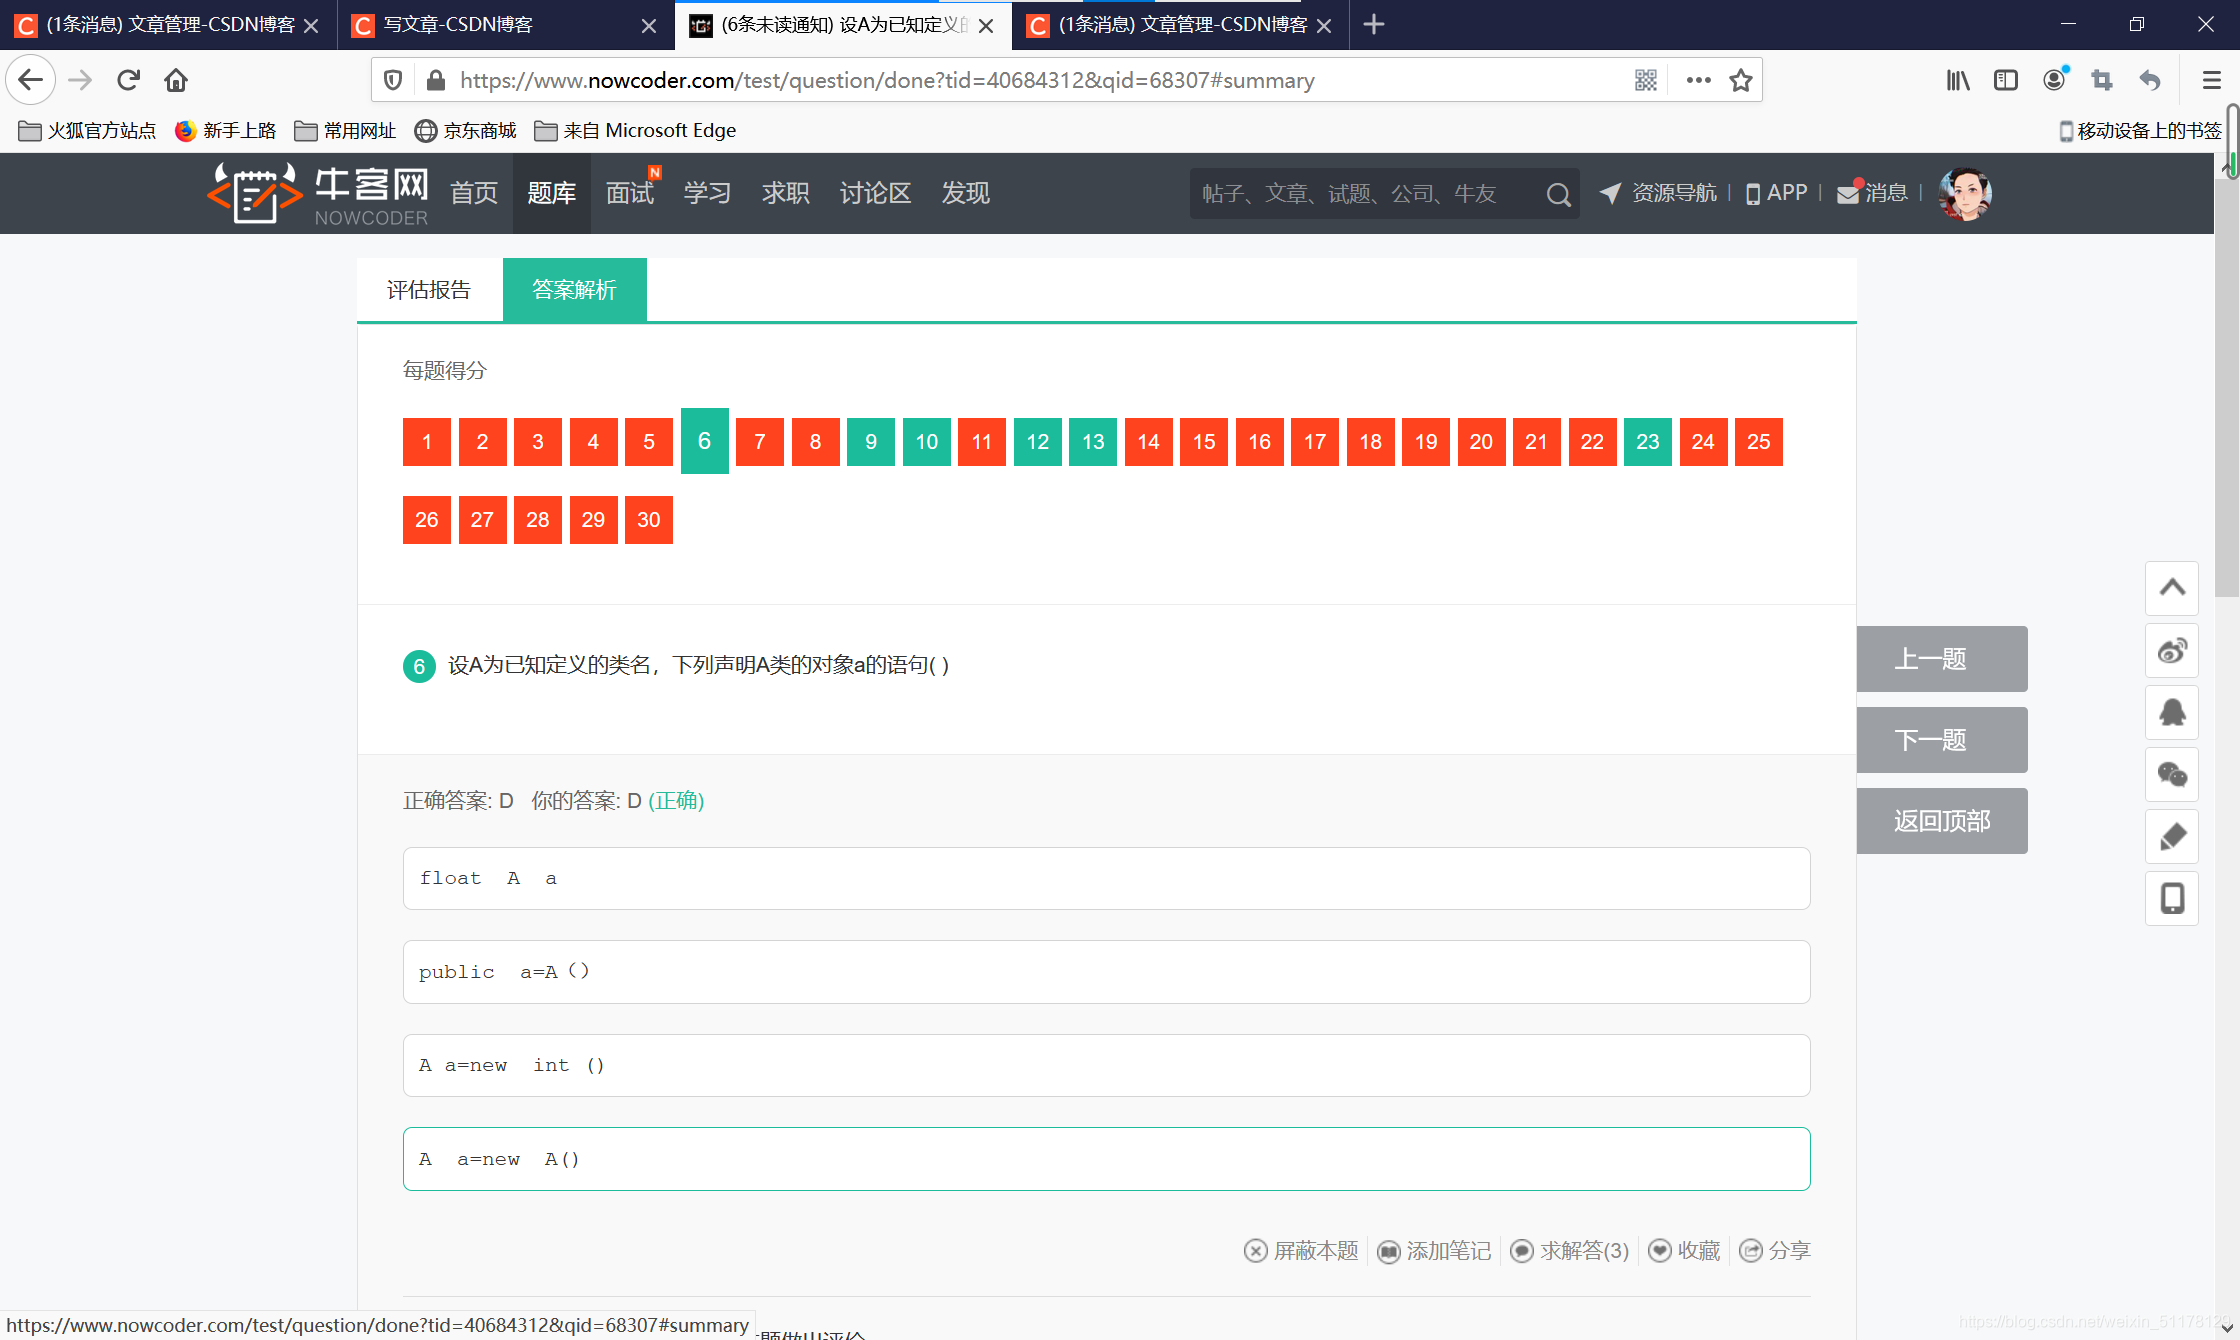Screen dimensions: 2240x1340
Task: Toggle the sidebar view icon
Action: [2006, 80]
